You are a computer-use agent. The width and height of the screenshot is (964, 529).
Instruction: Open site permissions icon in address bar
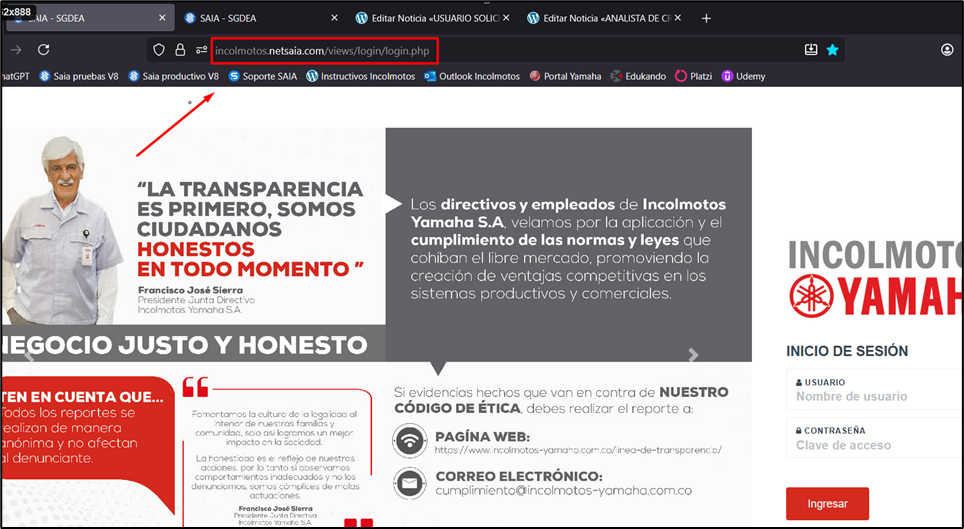[x=201, y=50]
